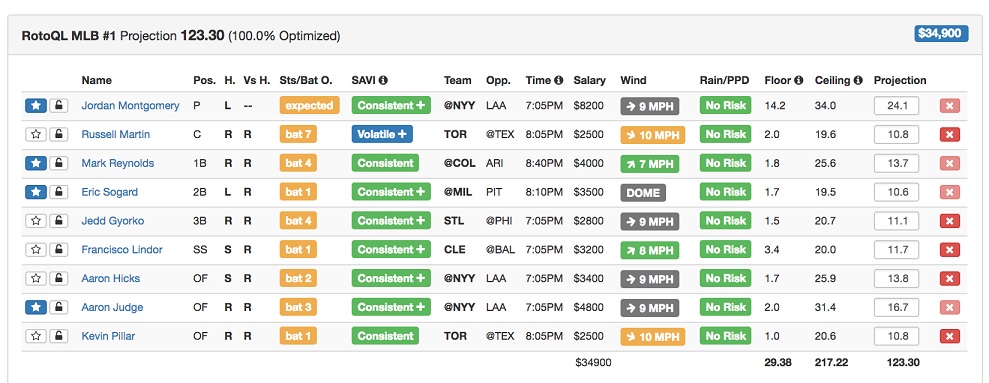
Task: Click the $34,900 salary badge
Action: (x=941, y=33)
